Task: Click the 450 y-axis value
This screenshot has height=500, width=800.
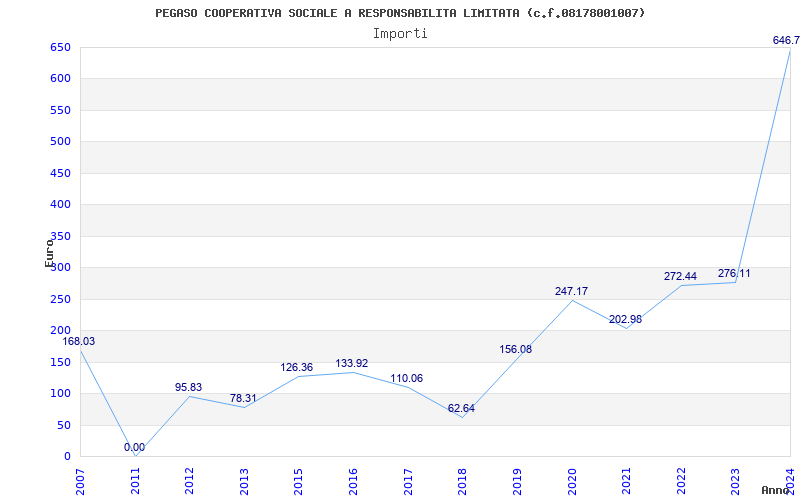Action: click(x=60, y=173)
